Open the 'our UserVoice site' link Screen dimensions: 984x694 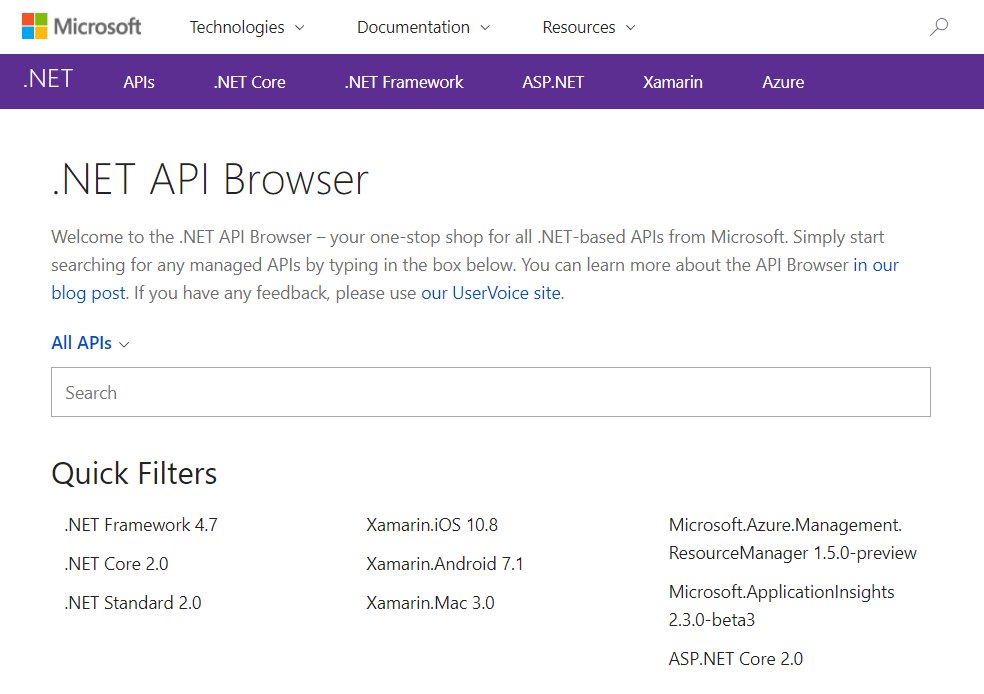point(491,293)
